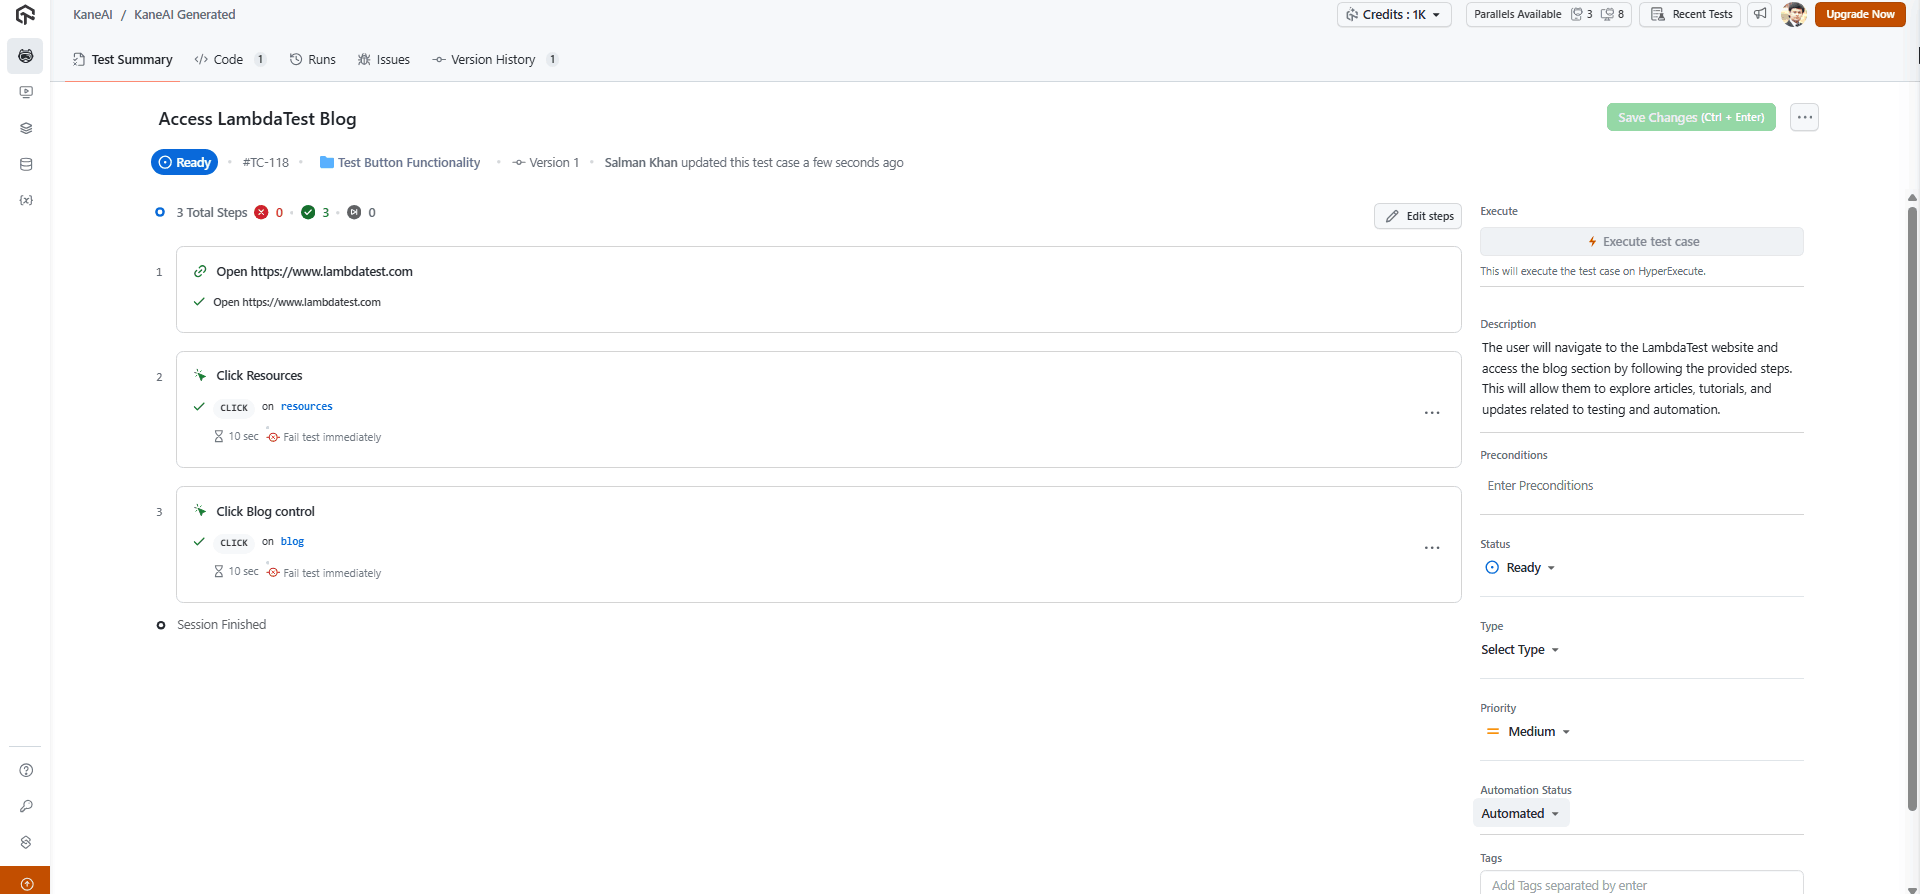This screenshot has height=894, width=1920.
Task: Click the Edit steps button
Action: pos(1418,216)
